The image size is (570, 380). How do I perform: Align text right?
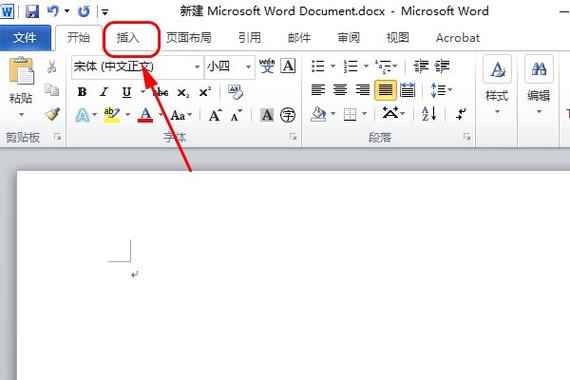click(362, 89)
